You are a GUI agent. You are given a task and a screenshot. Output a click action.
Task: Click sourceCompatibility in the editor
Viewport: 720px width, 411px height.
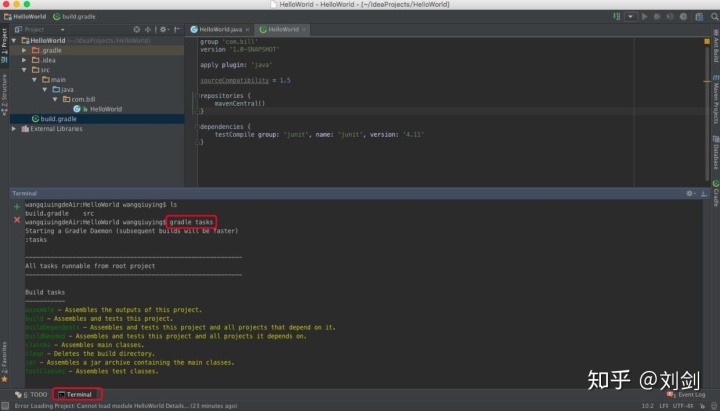[234, 80]
